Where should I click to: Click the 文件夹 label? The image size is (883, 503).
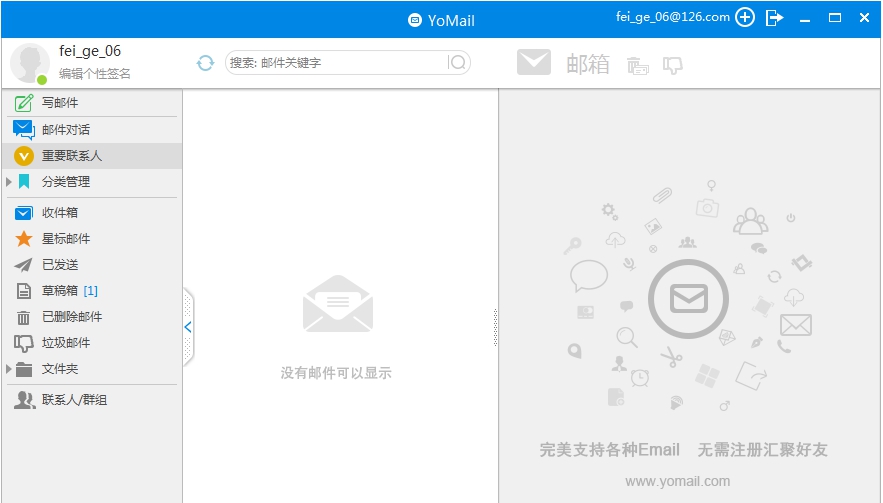point(60,369)
